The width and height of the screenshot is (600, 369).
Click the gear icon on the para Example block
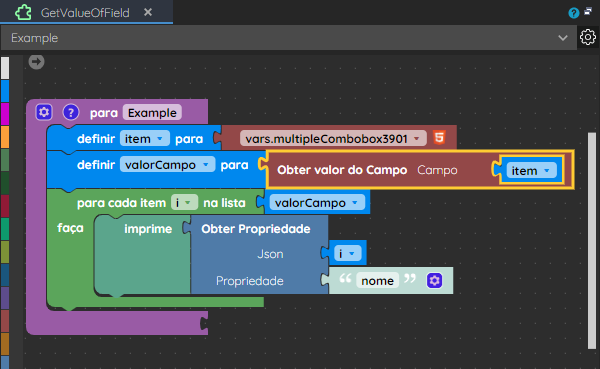pos(44,112)
